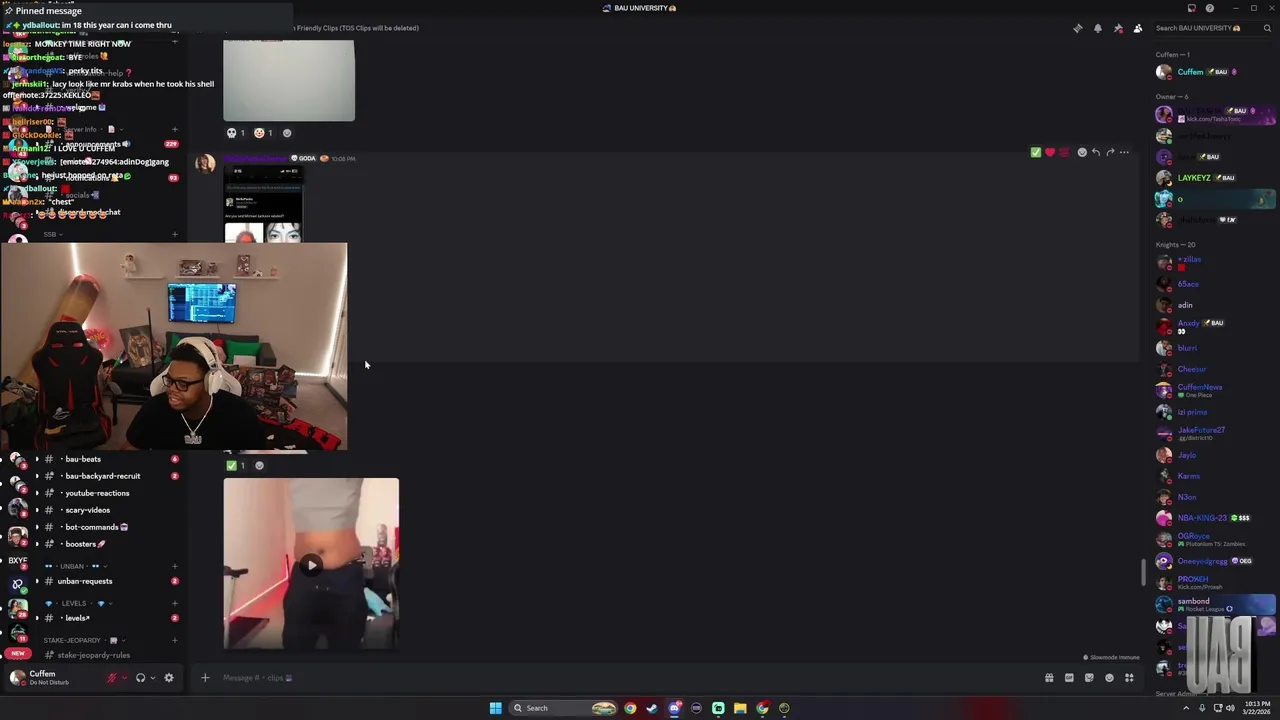Forward the hovered message
Image resolution: width=1280 pixels, height=720 pixels.
pos(1110,152)
